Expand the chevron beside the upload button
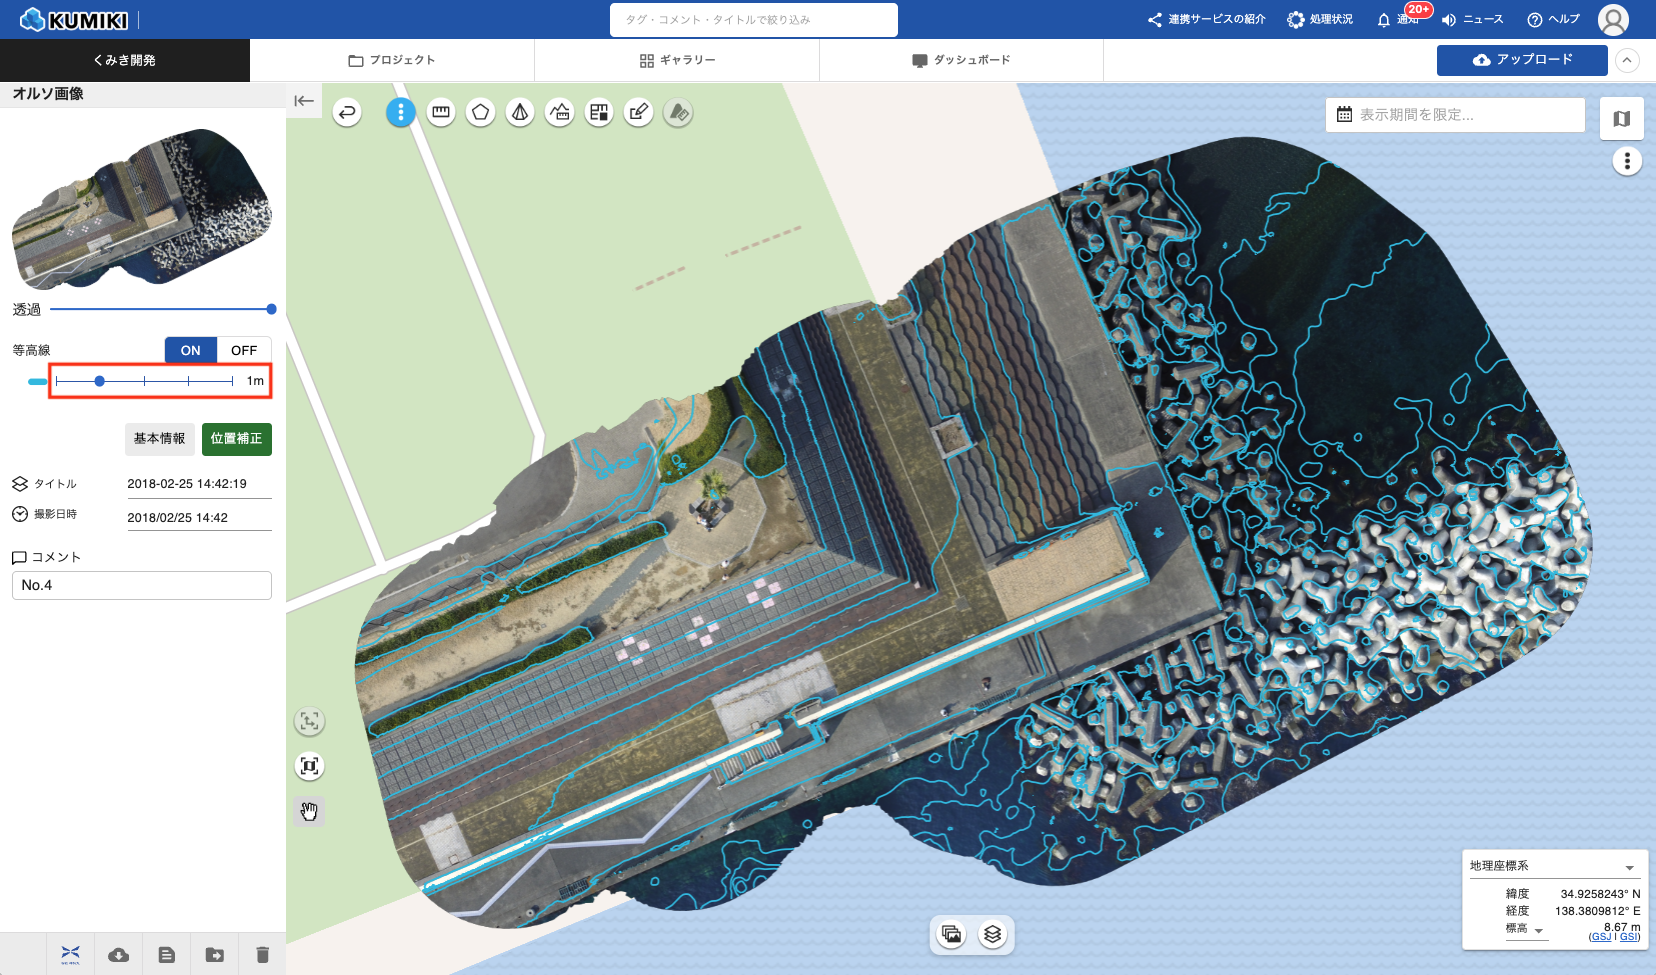Viewport: 1656px width, 975px height. point(1627,60)
